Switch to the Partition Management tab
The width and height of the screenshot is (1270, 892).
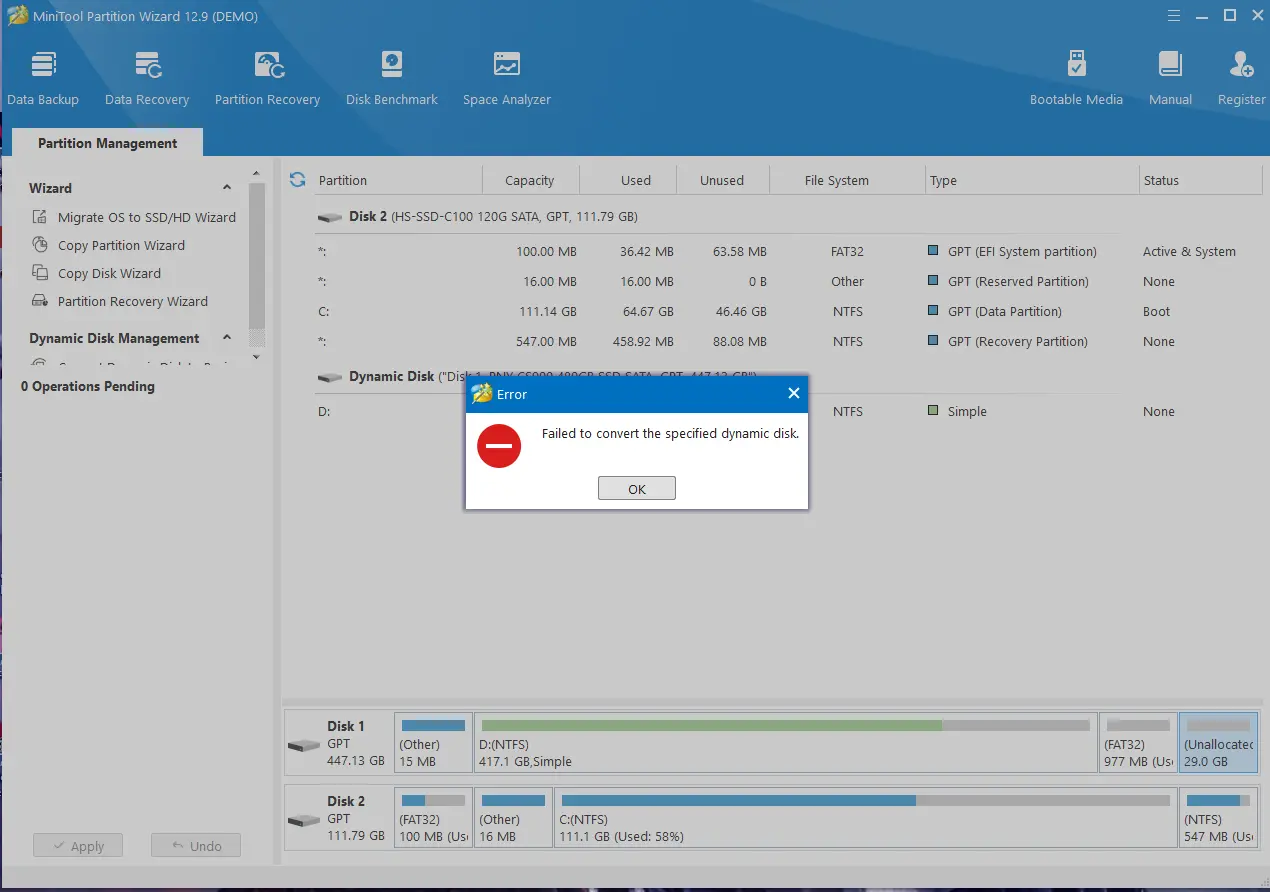click(108, 143)
